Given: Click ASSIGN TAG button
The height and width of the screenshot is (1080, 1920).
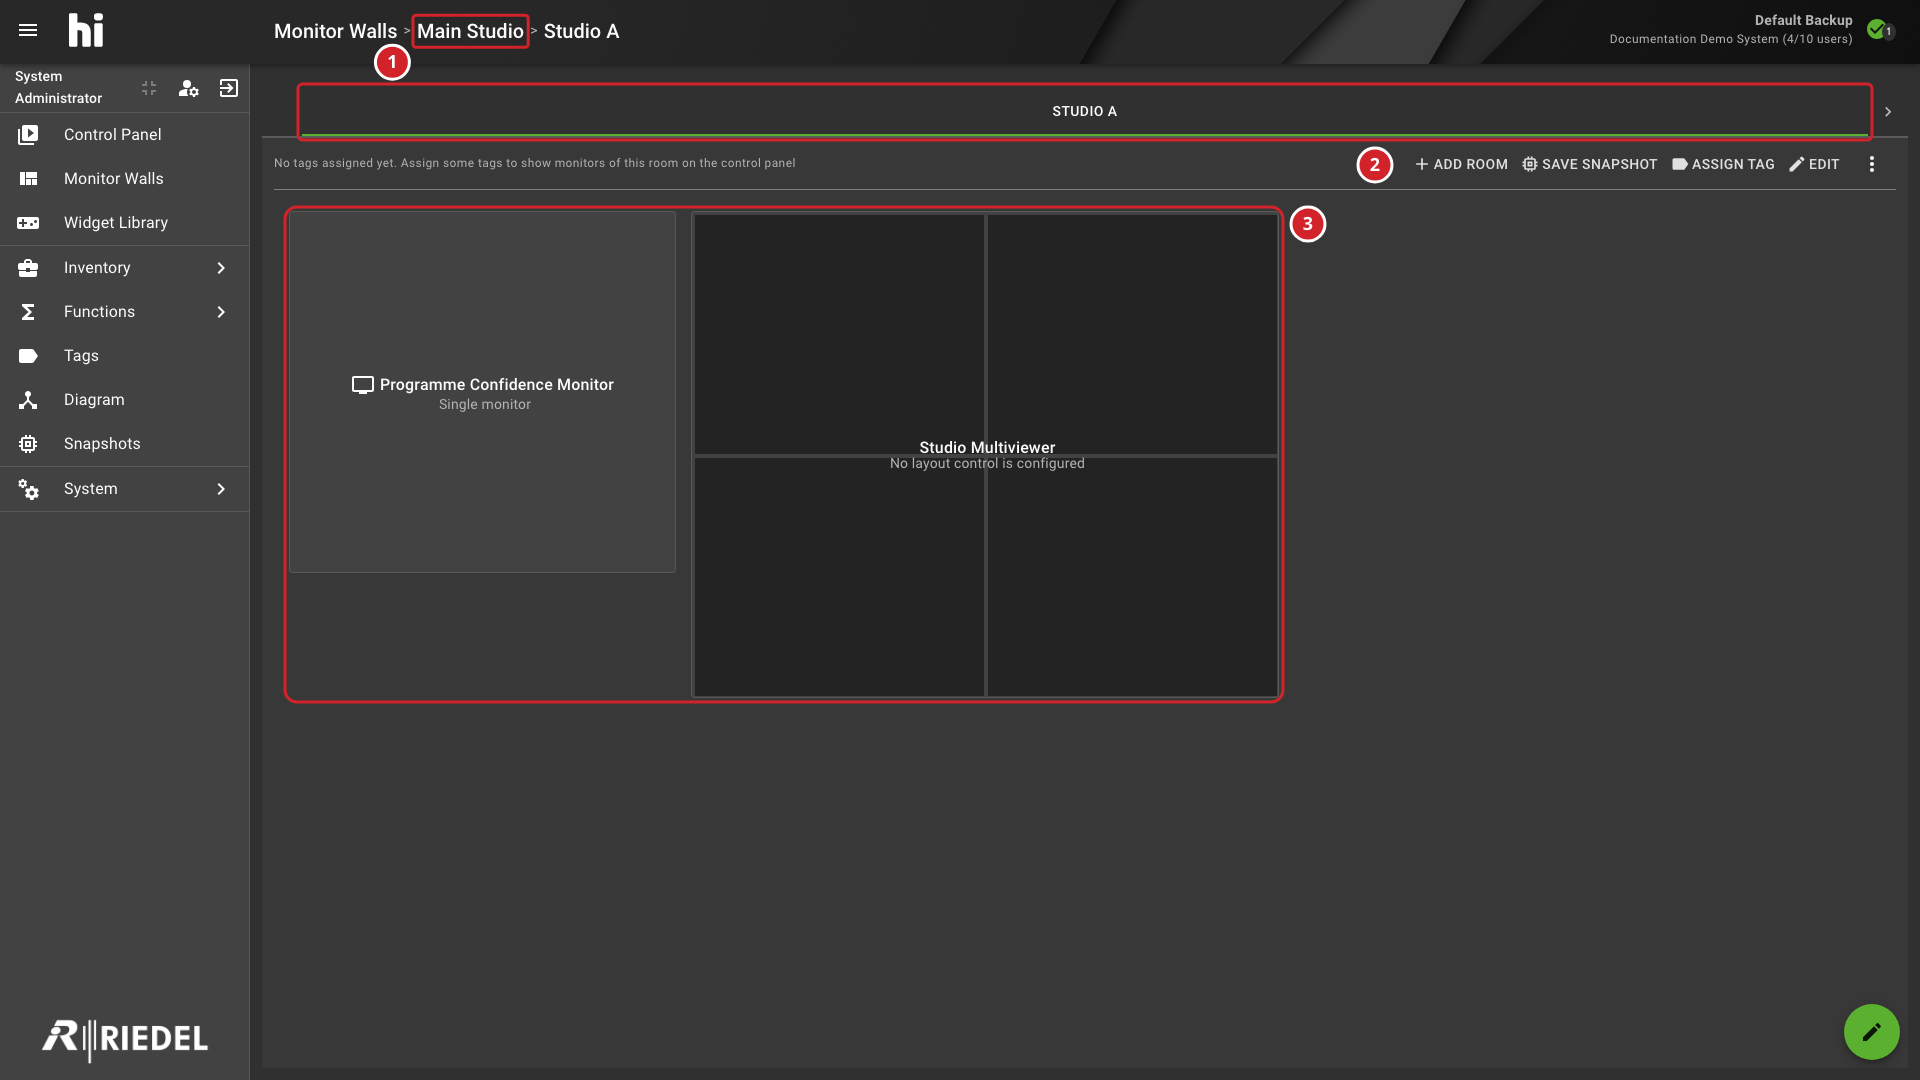Looking at the screenshot, I should [1723, 164].
